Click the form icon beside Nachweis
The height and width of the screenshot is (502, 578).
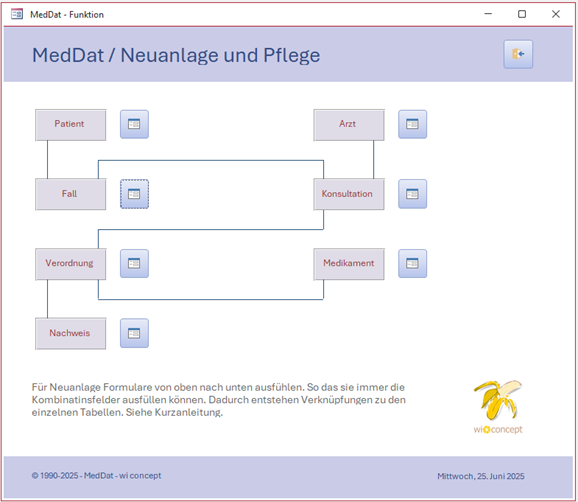(x=134, y=333)
